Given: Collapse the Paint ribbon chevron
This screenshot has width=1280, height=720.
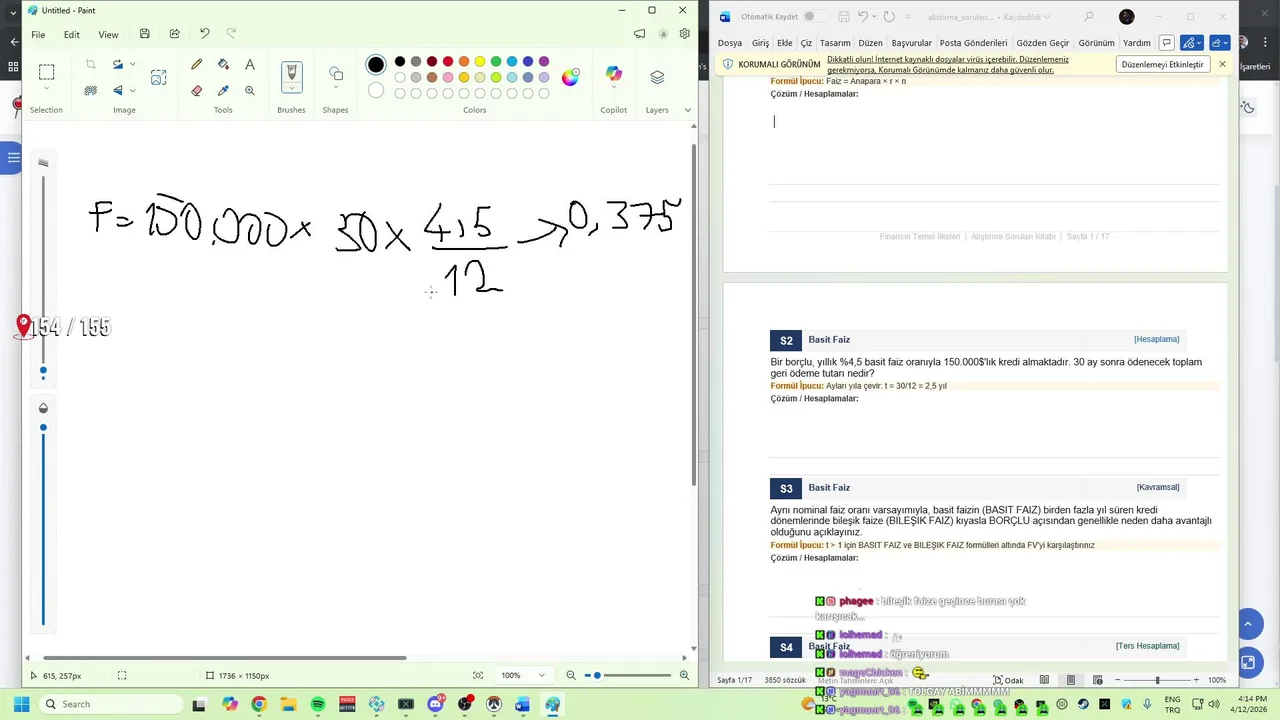Looking at the screenshot, I should [687, 110].
